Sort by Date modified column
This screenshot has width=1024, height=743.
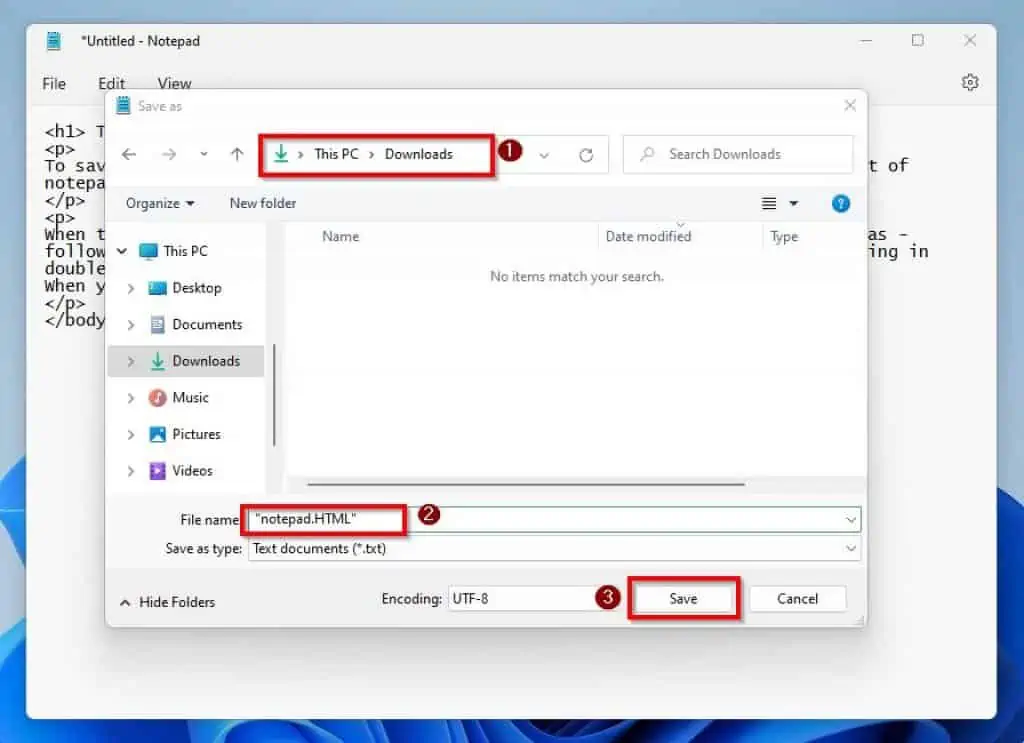pos(648,236)
